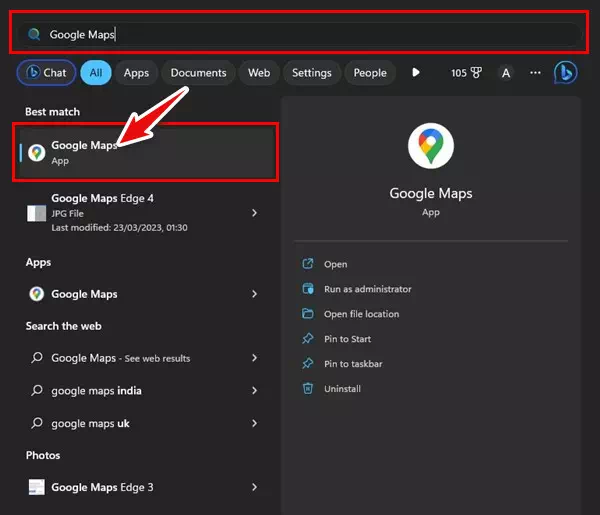Image resolution: width=600 pixels, height=515 pixels.
Task: Switch to the Web filter tab
Action: [x=259, y=73]
